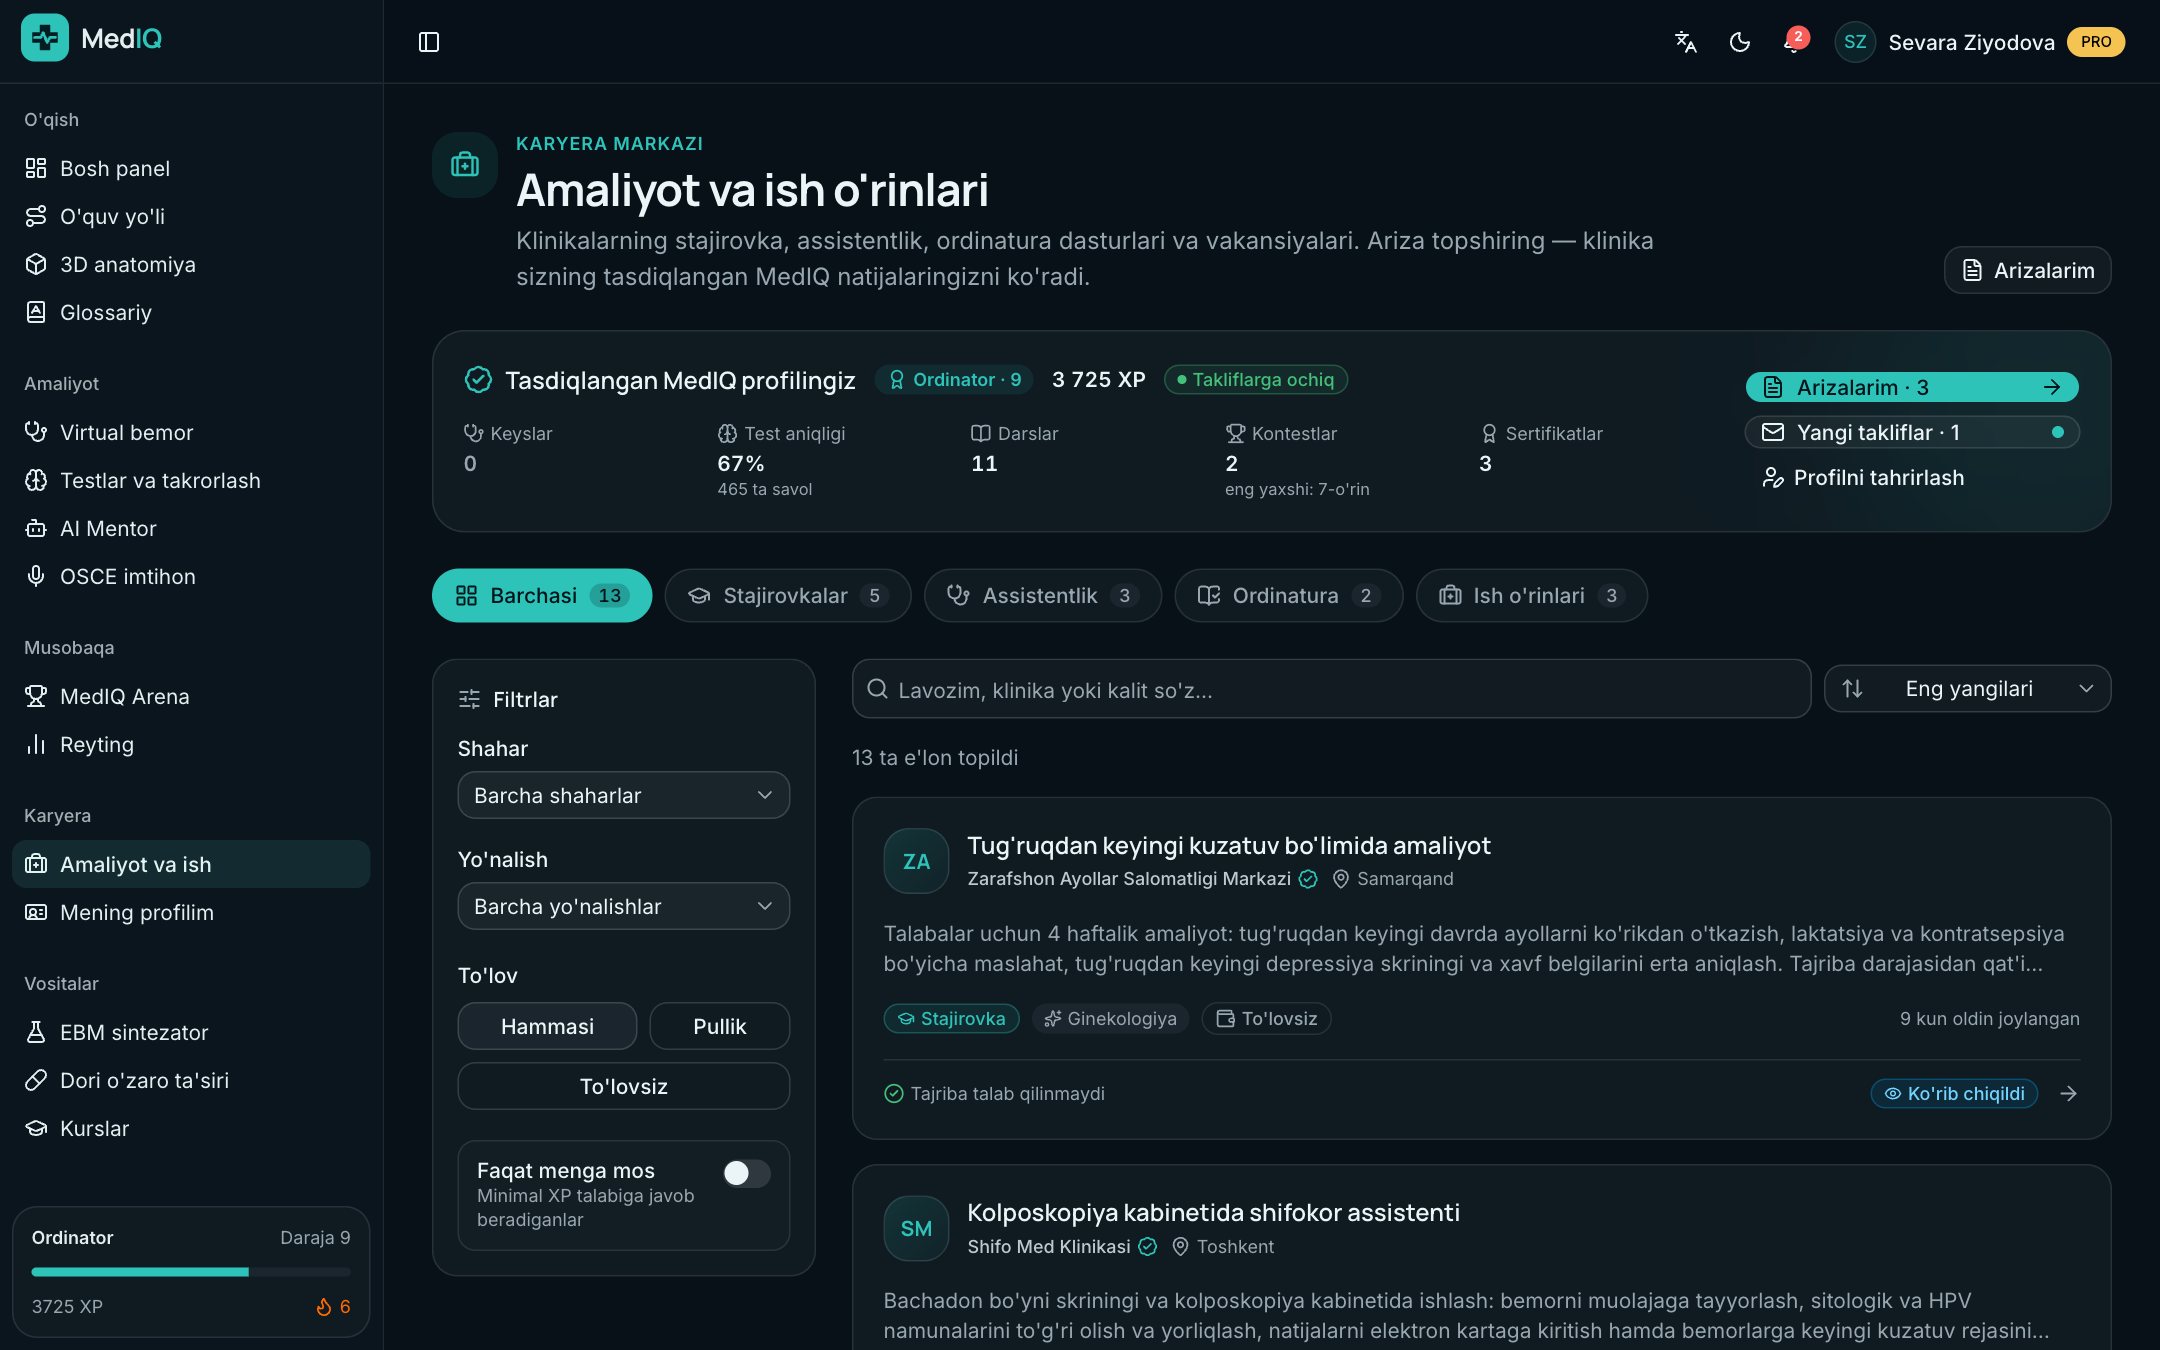2160x1350 pixels.
Task: Collapse the sidebar panel icon
Action: [x=429, y=42]
